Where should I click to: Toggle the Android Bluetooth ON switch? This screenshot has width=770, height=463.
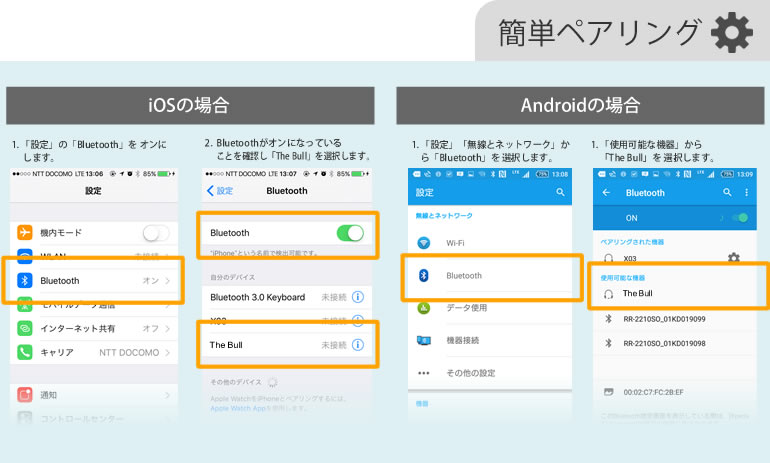pos(740,218)
